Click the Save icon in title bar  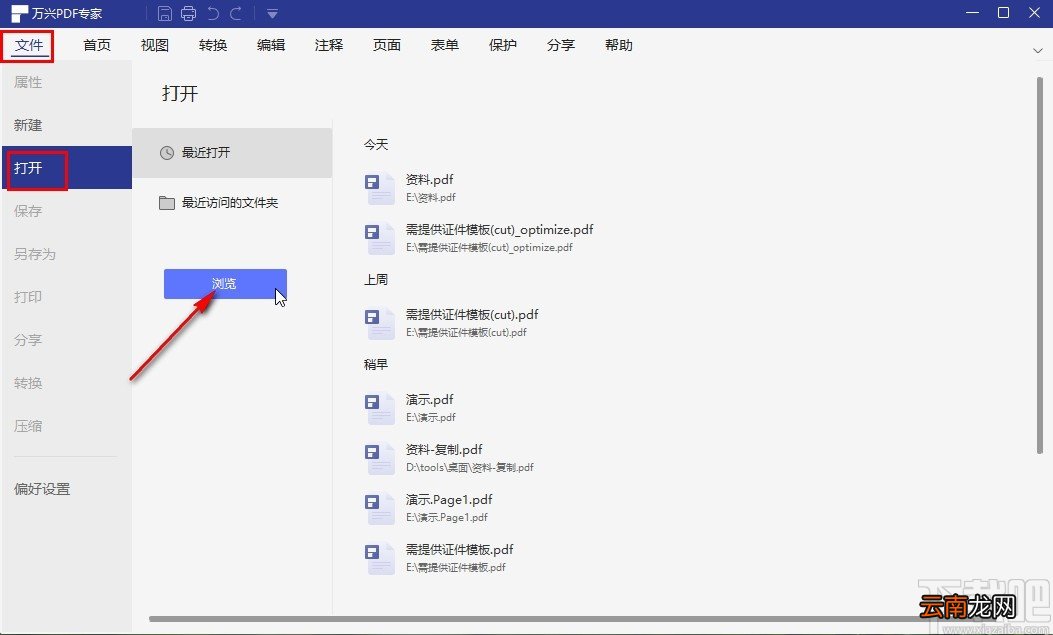coord(165,13)
